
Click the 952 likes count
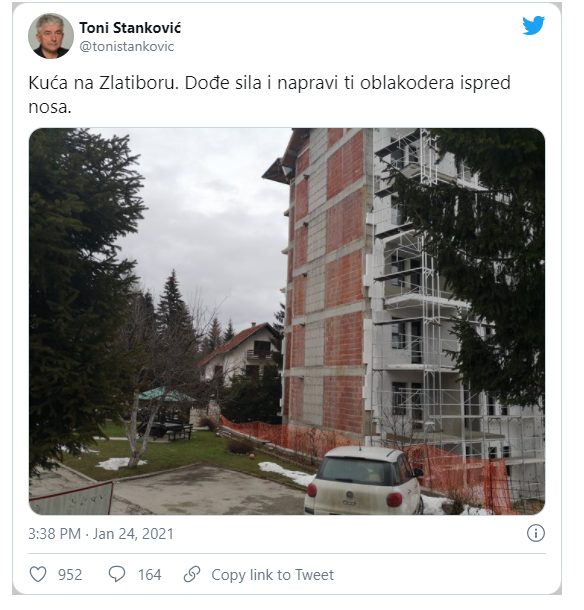[70, 575]
